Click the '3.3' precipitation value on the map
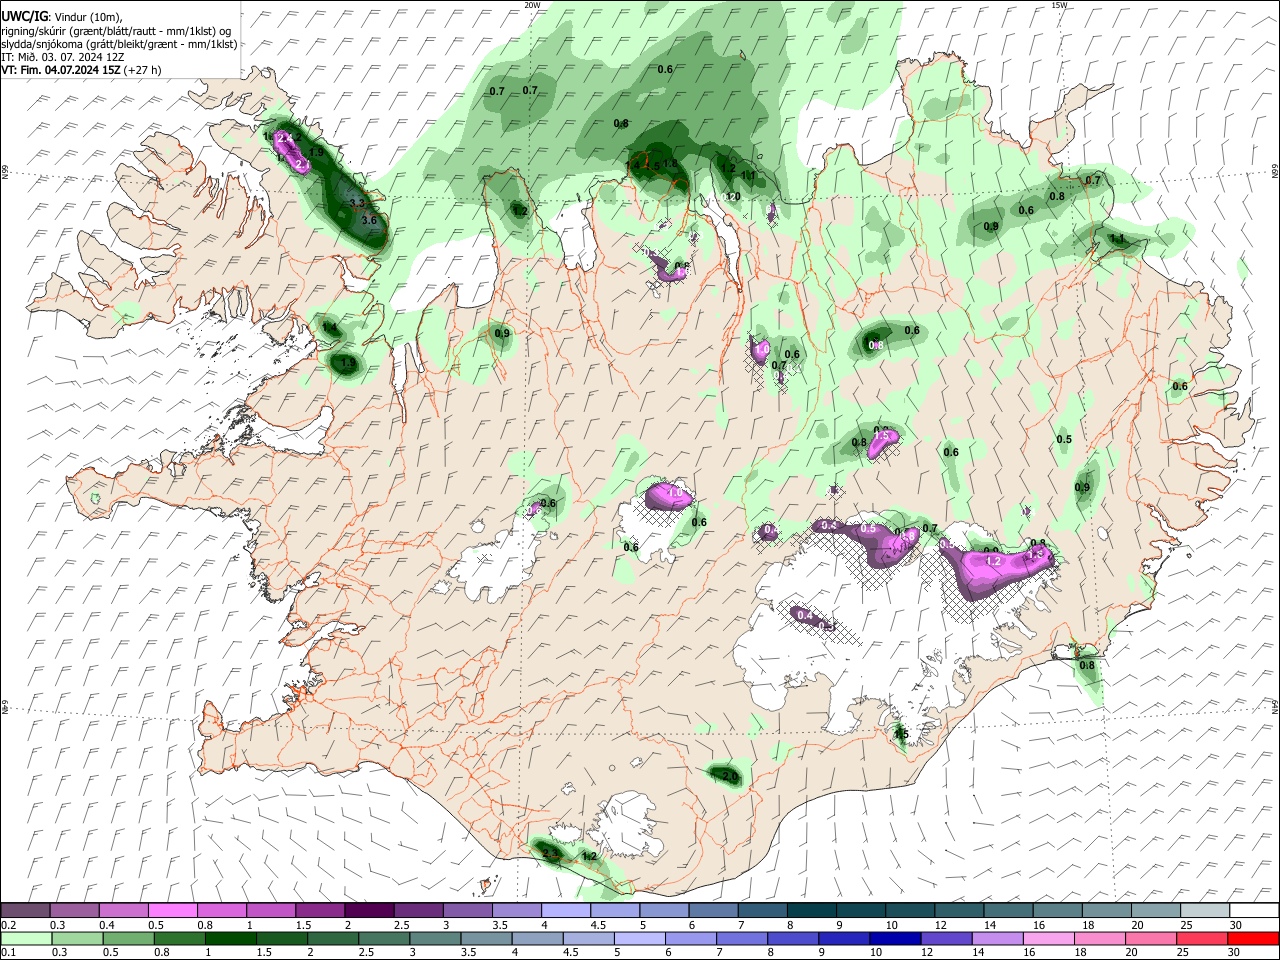Viewport: 1280px width, 960px height. [357, 203]
